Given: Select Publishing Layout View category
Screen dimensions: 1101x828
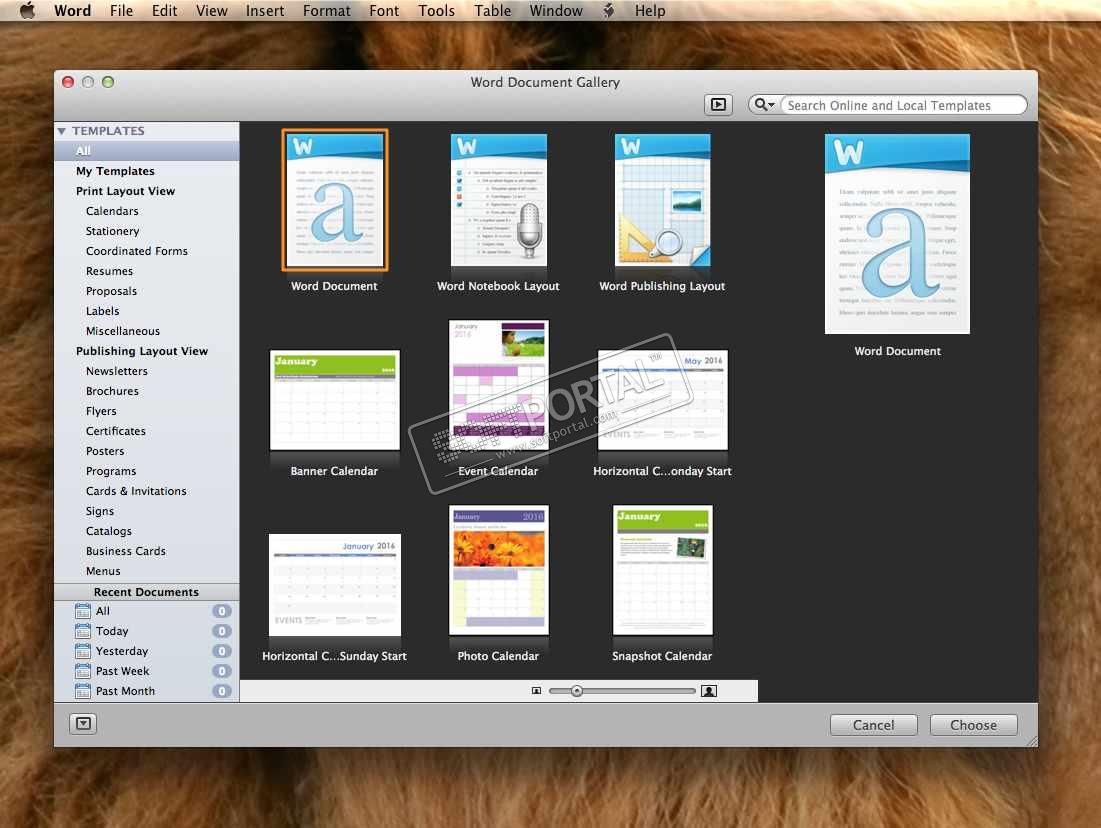Looking at the screenshot, I should click(142, 351).
